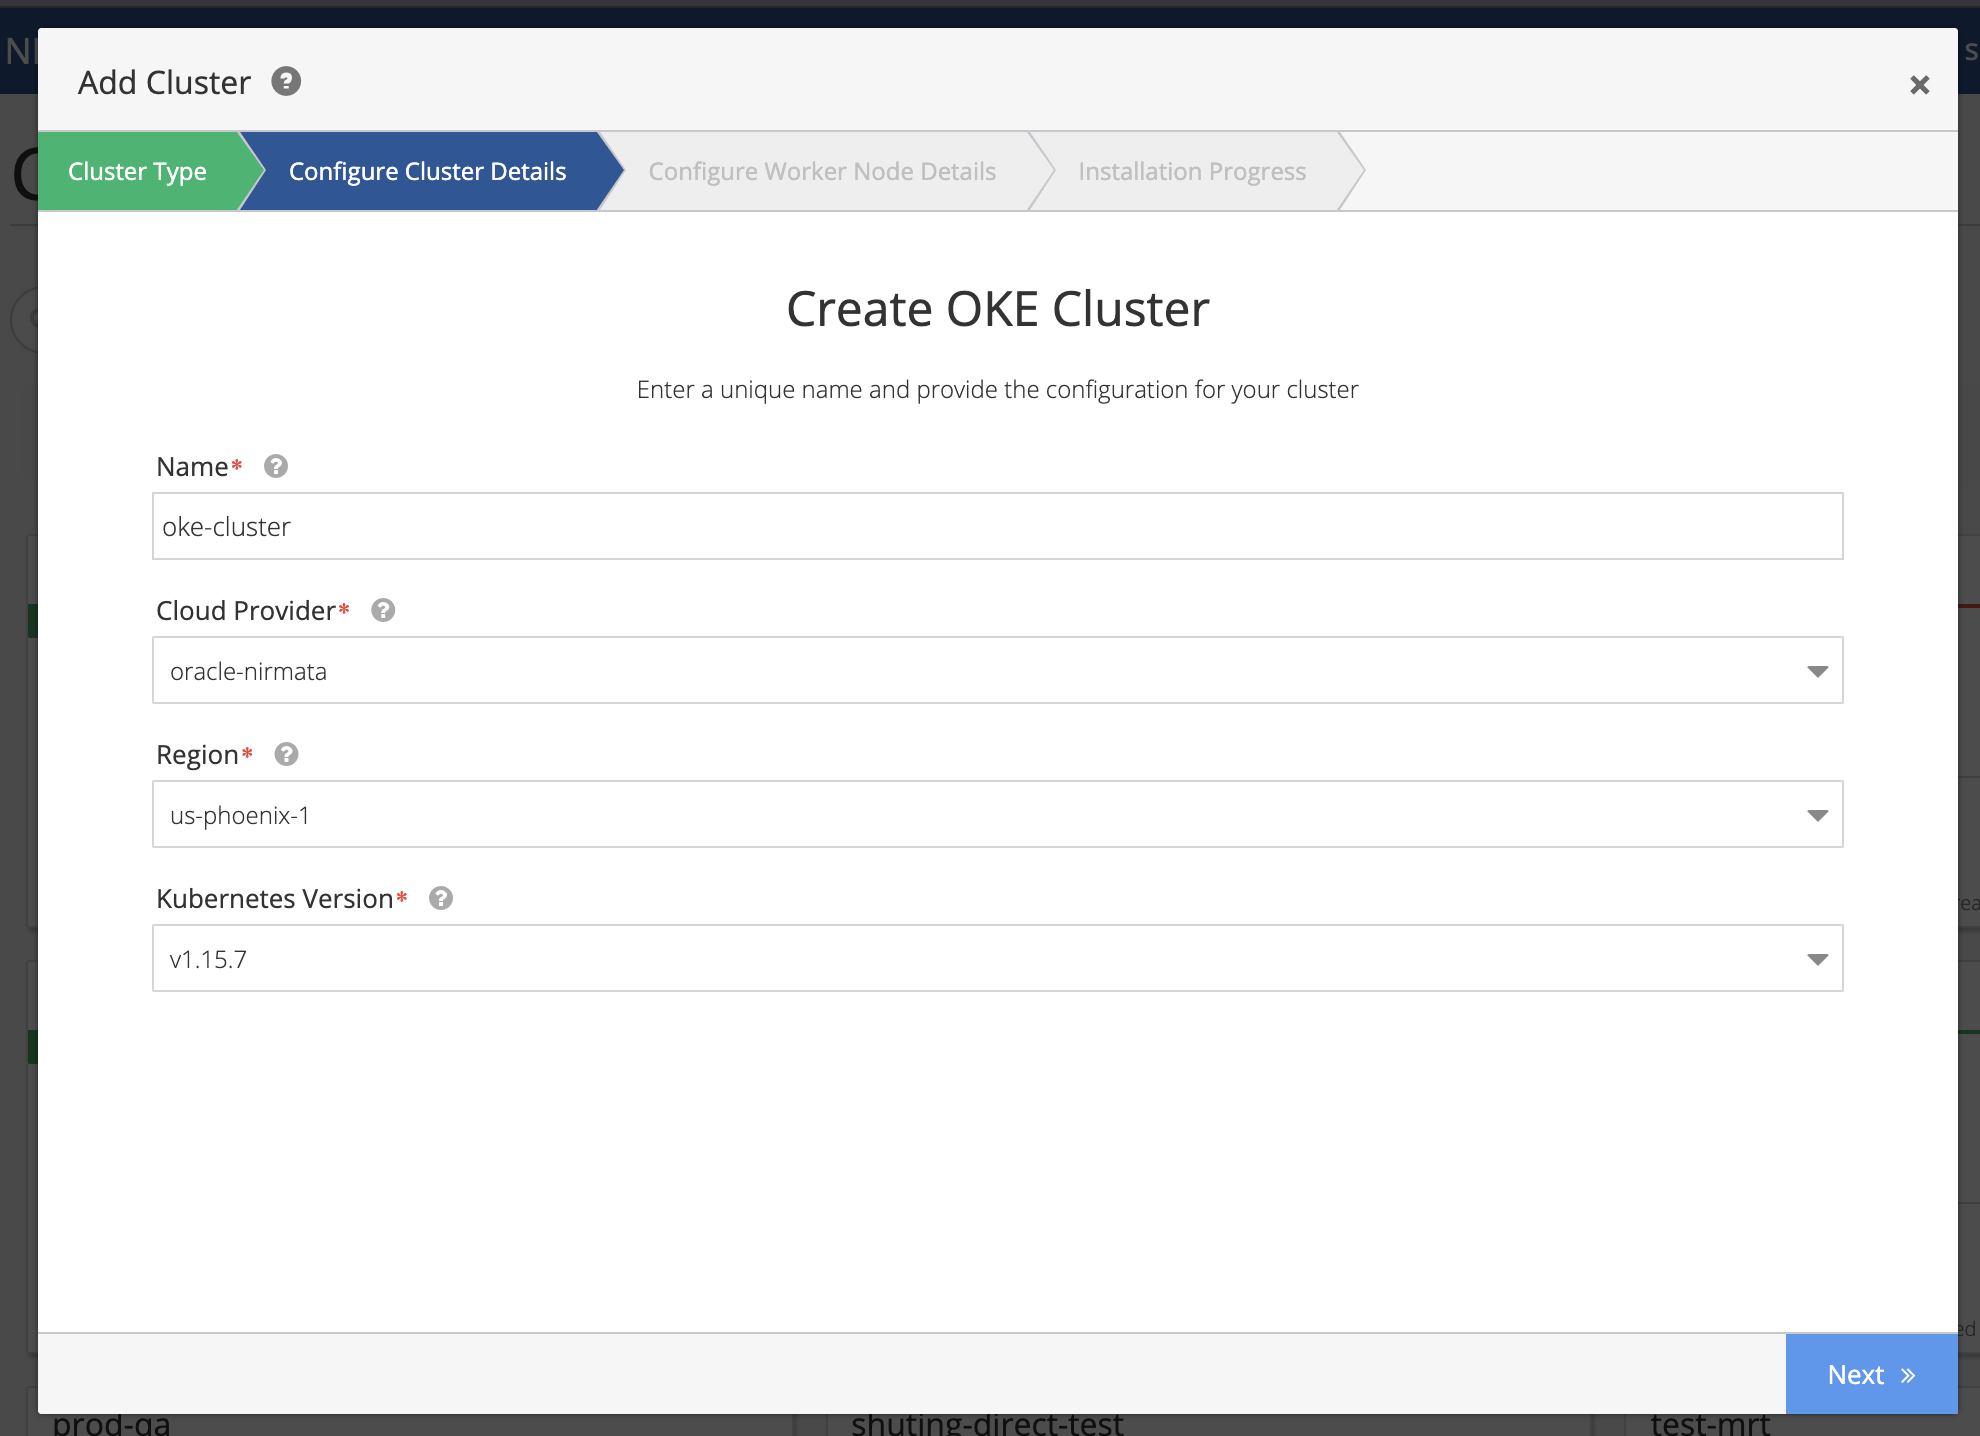Click the Next button
1980x1436 pixels.
click(x=1870, y=1374)
